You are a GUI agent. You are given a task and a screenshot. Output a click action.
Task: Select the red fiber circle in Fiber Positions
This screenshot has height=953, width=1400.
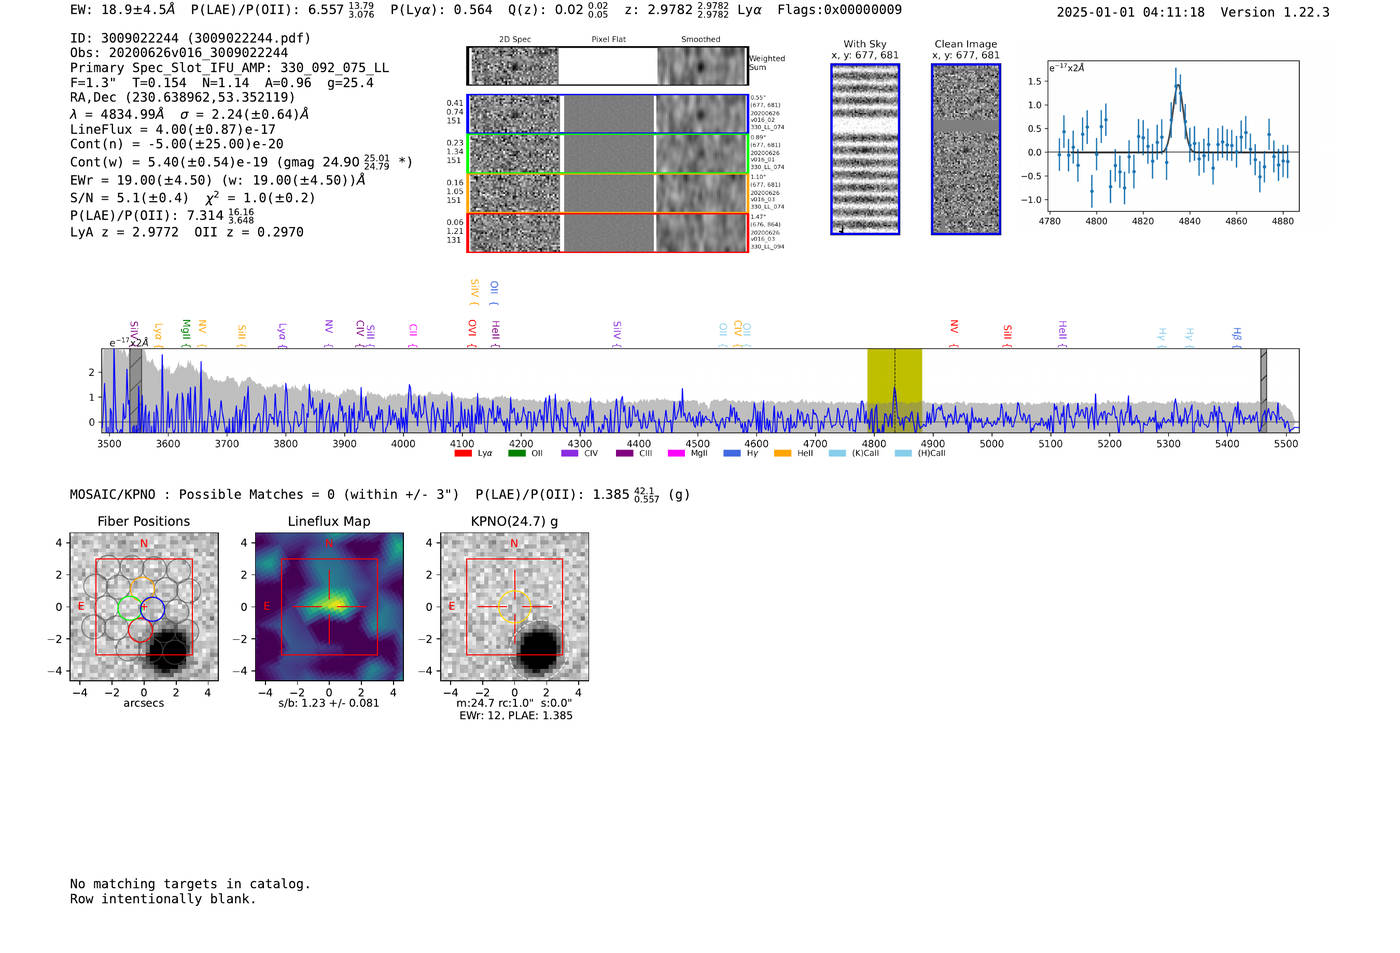pos(140,630)
